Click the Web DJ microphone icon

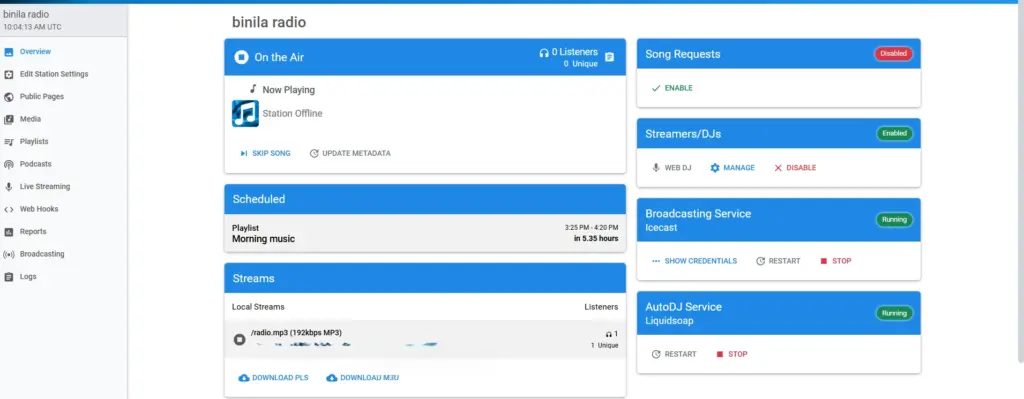656,168
